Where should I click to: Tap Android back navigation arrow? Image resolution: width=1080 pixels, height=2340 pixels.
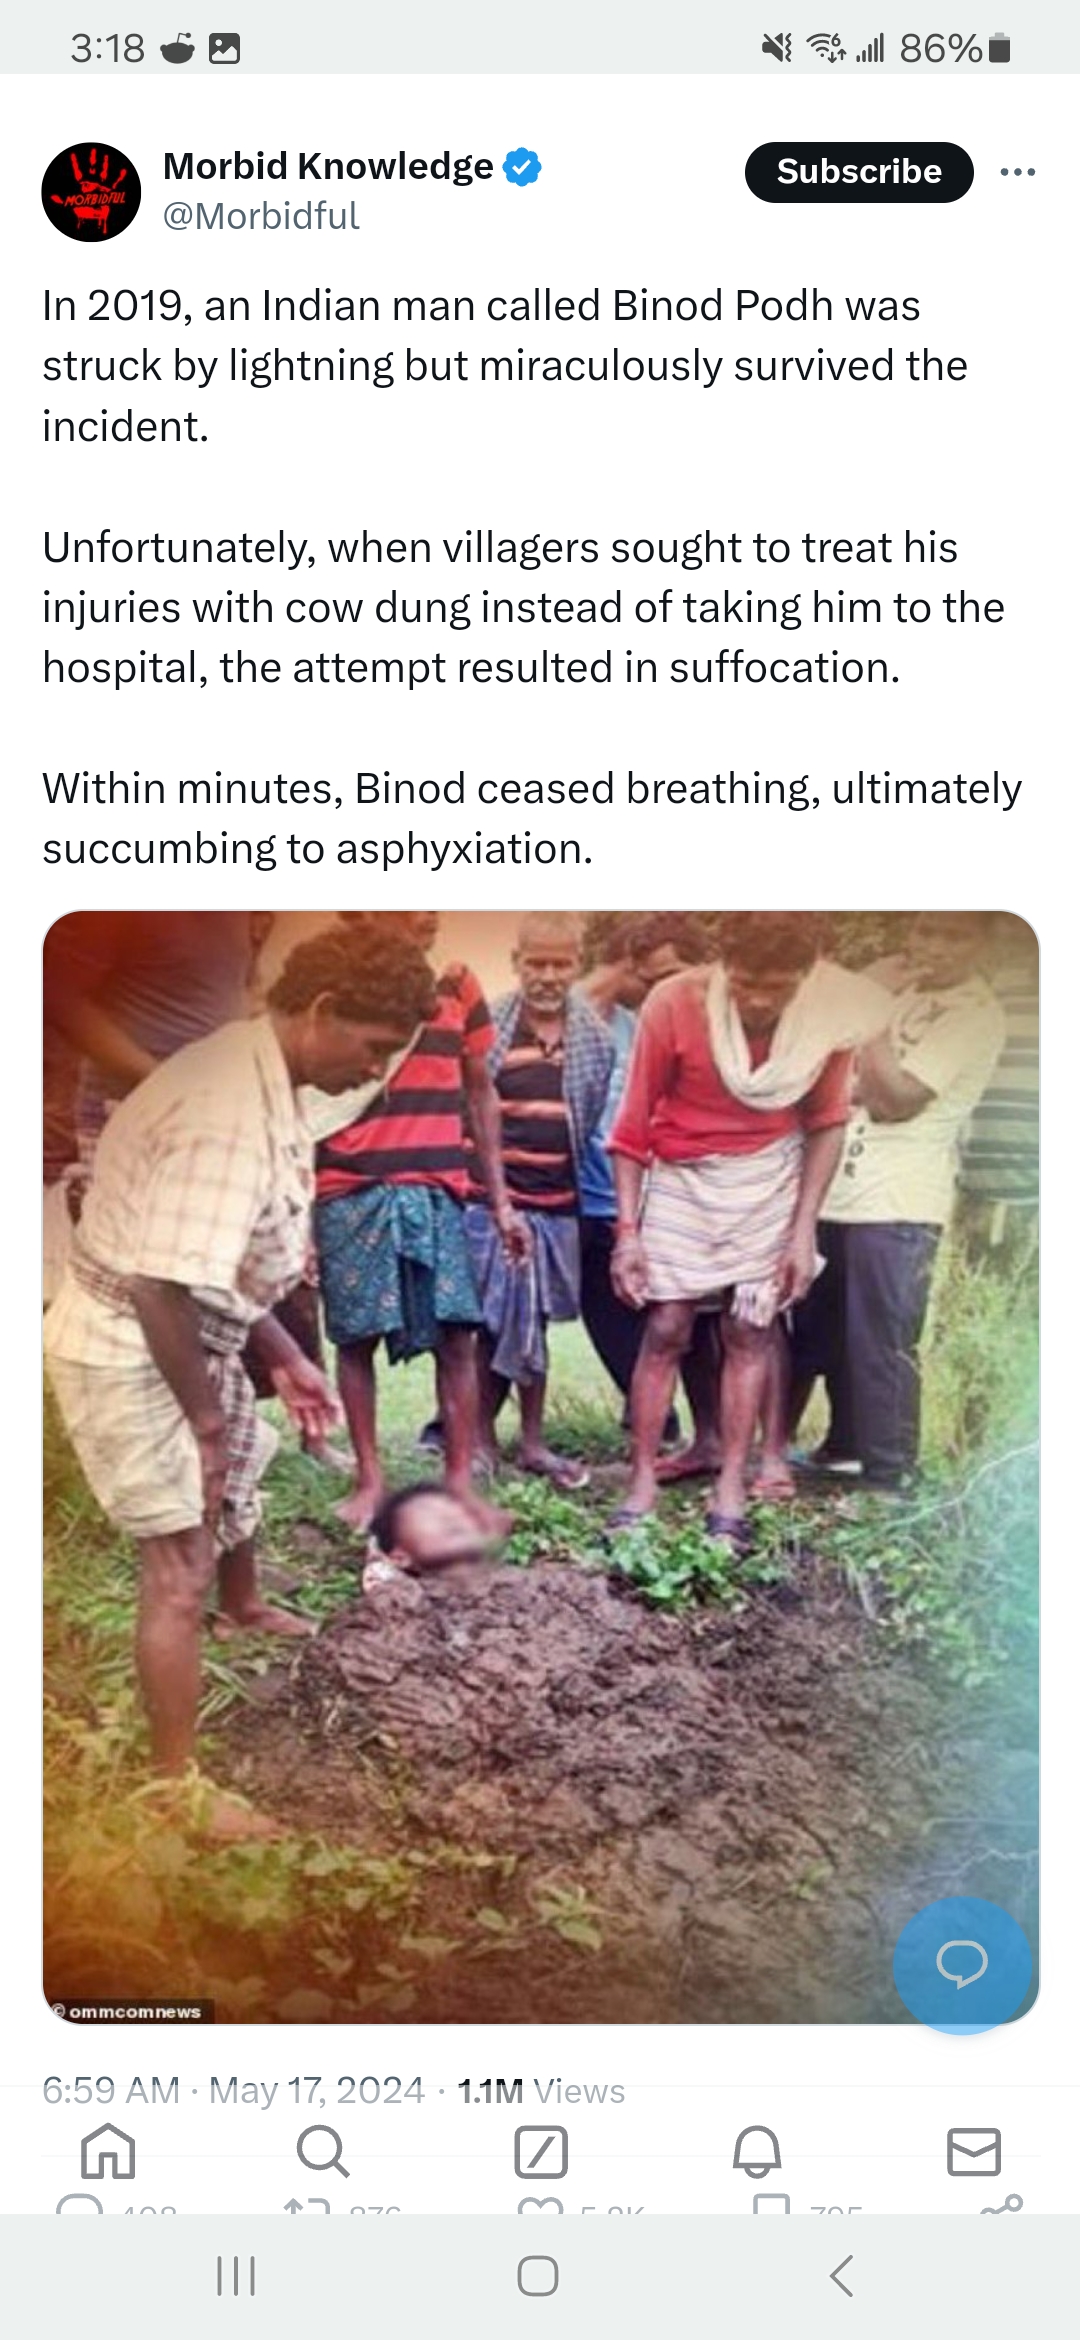[x=842, y=2275]
